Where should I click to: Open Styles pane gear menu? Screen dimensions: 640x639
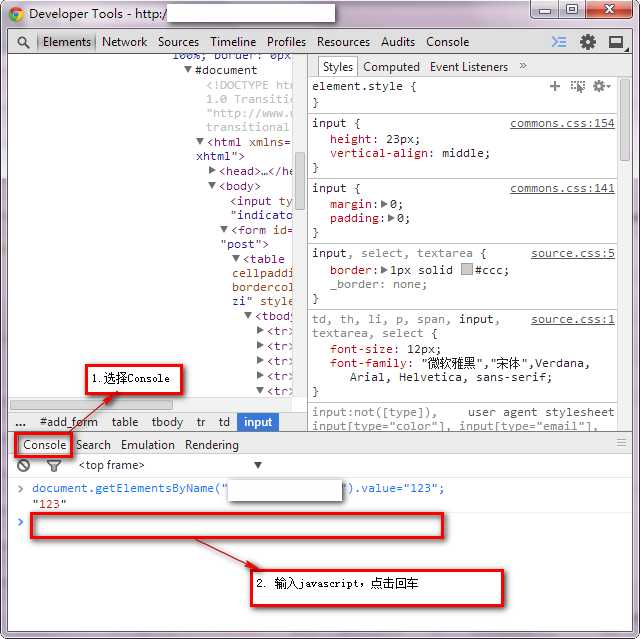(601, 86)
